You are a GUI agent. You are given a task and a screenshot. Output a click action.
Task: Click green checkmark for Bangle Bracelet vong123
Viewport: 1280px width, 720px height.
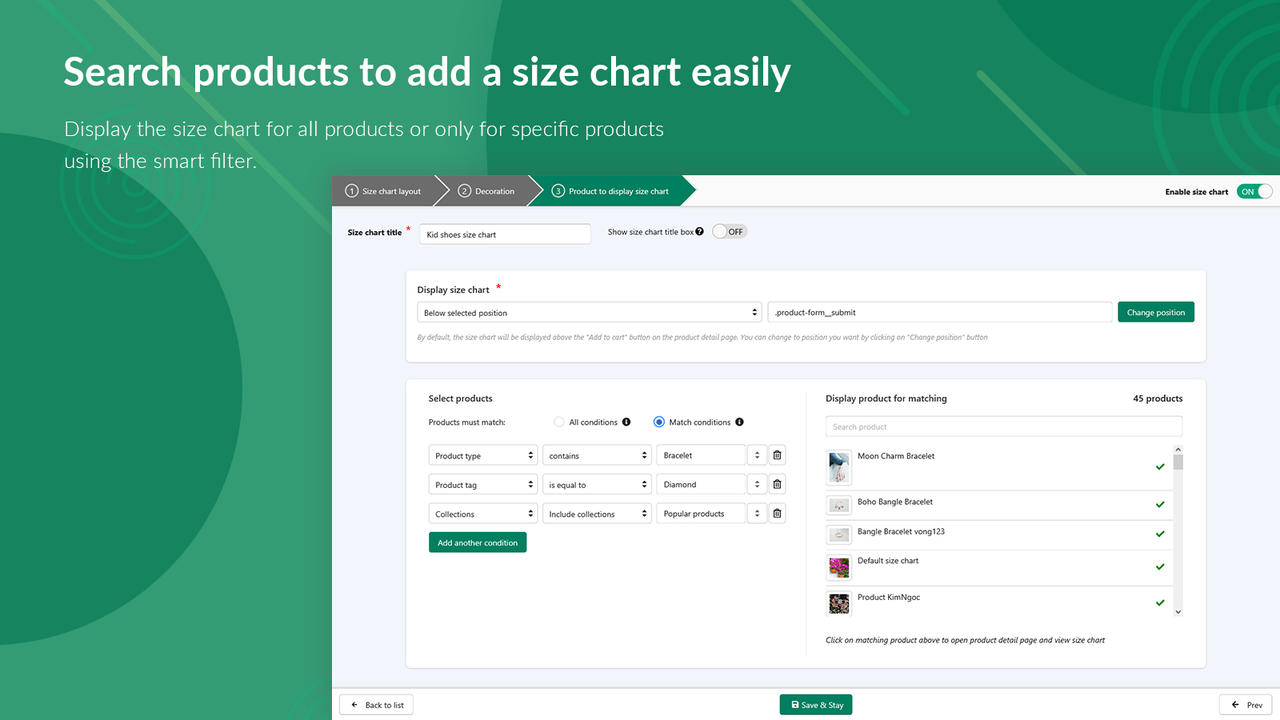click(x=1160, y=534)
